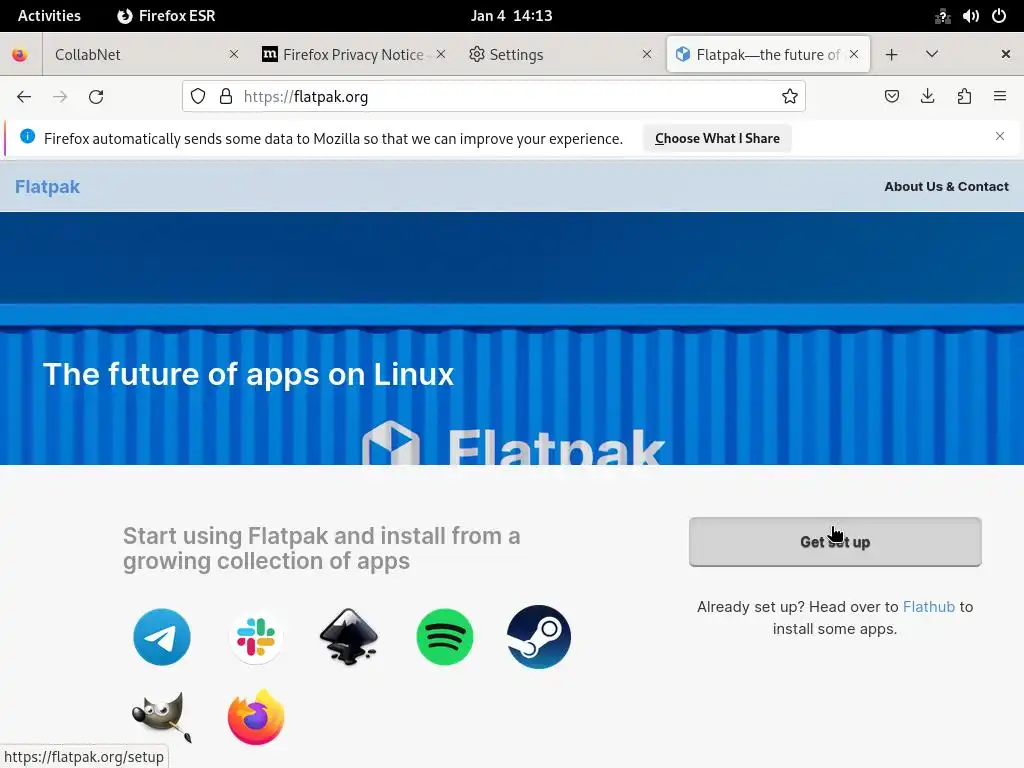This screenshot has width=1024, height=768.
Task: View site security via the padlock icon
Action: pyautogui.click(x=226, y=97)
